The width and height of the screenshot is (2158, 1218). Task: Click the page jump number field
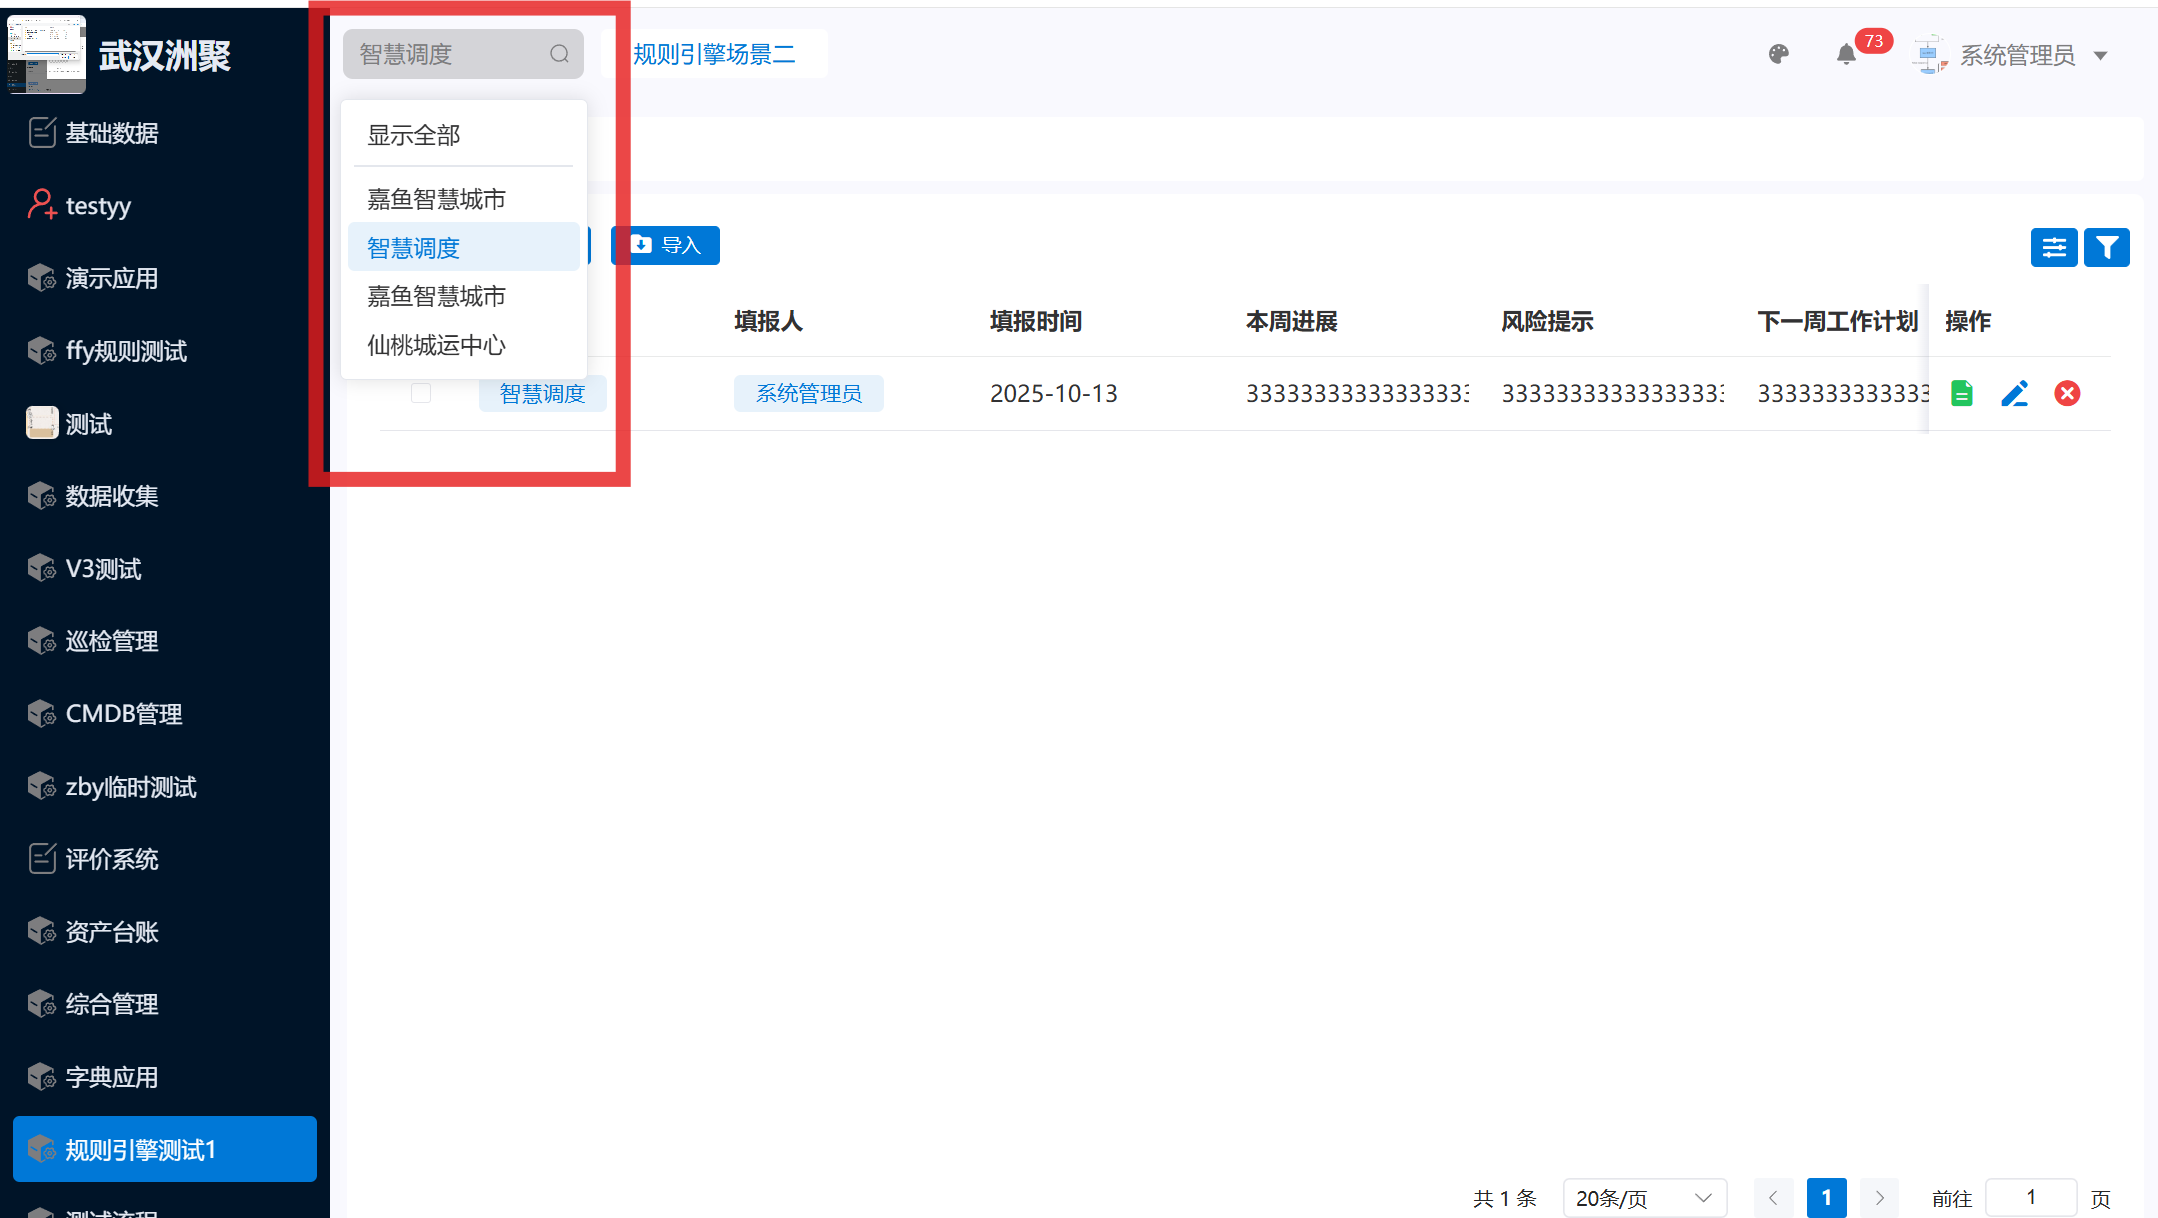(2030, 1197)
